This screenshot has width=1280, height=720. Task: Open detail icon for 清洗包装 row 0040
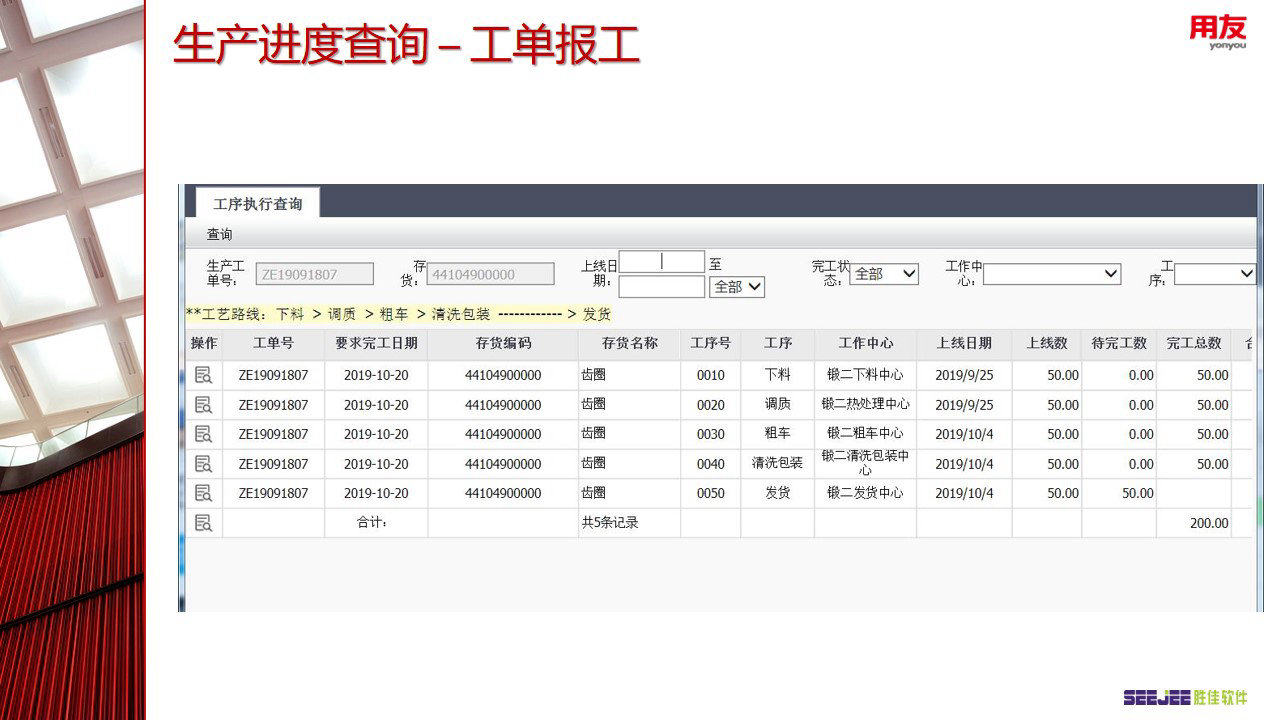click(203, 464)
